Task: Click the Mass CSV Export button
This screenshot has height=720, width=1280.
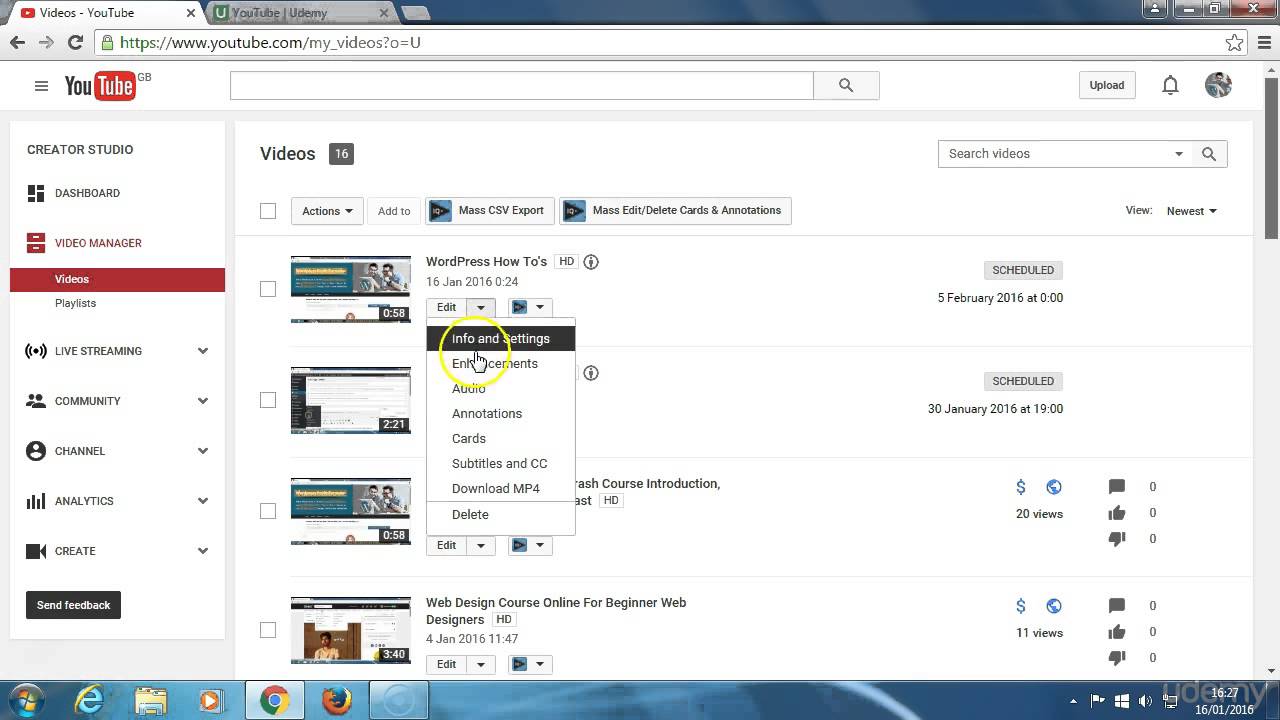Action: [489, 211]
